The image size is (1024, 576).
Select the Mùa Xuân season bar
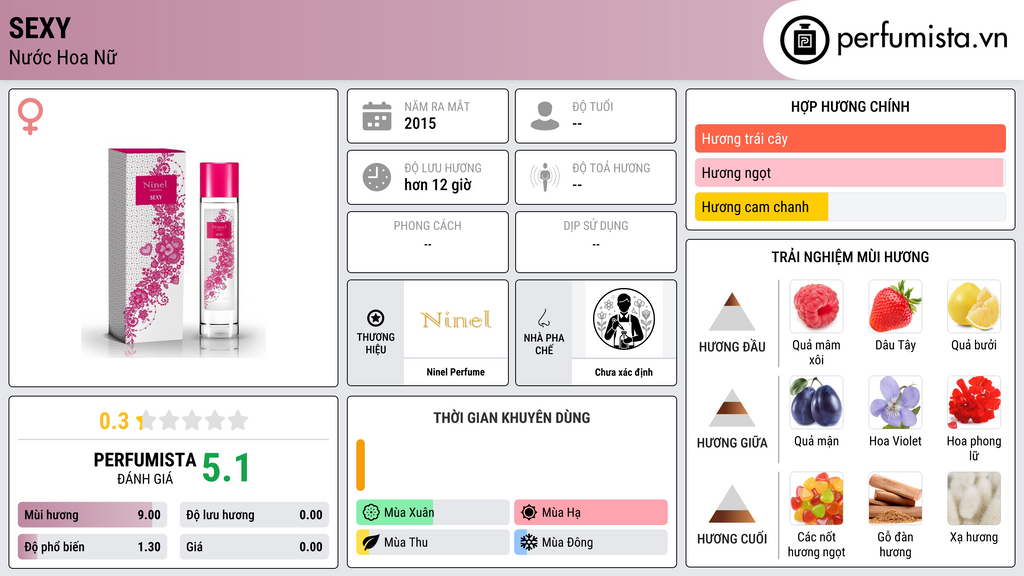[x=432, y=513]
